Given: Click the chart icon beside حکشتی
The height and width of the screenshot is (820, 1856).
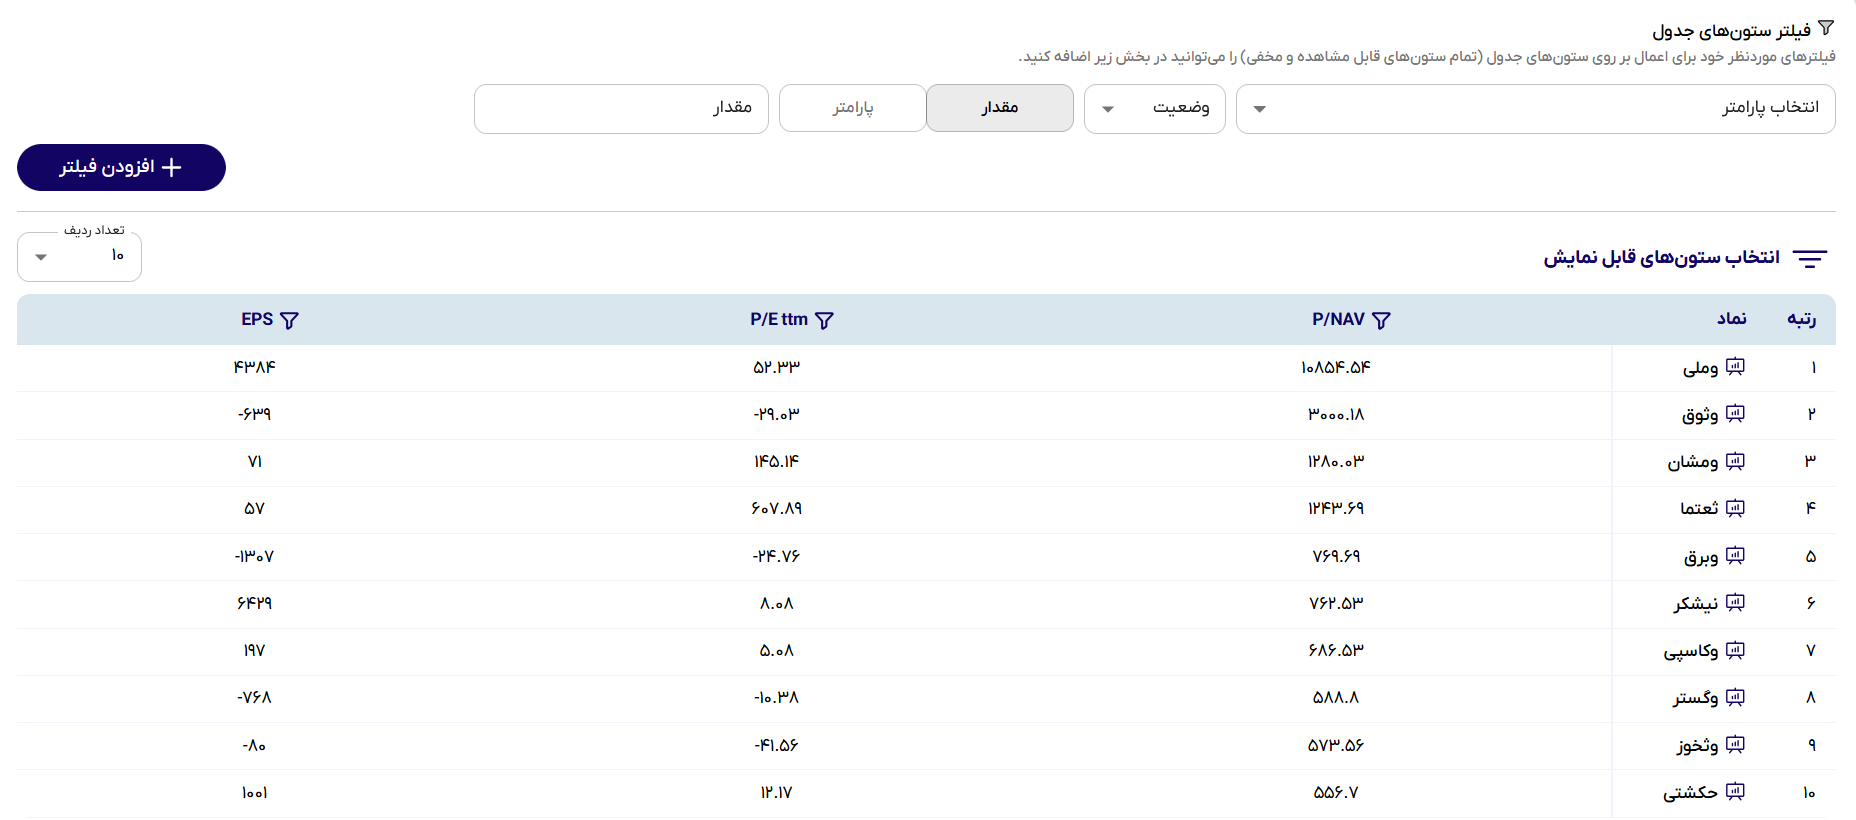Looking at the screenshot, I should 1735,792.
